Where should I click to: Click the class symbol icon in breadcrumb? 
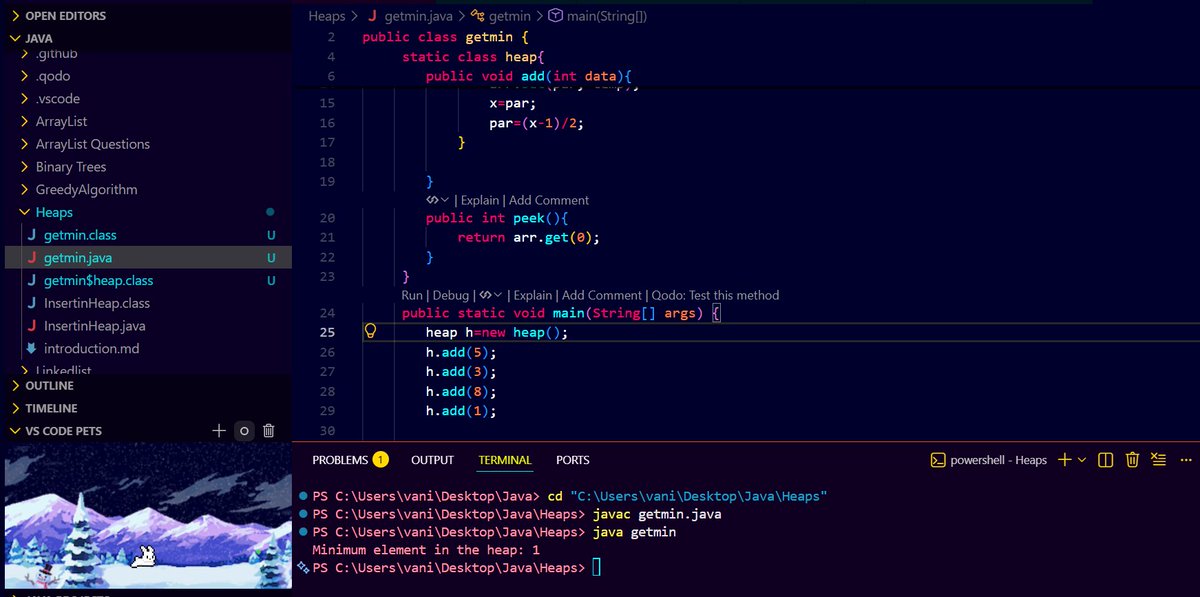pos(478,16)
